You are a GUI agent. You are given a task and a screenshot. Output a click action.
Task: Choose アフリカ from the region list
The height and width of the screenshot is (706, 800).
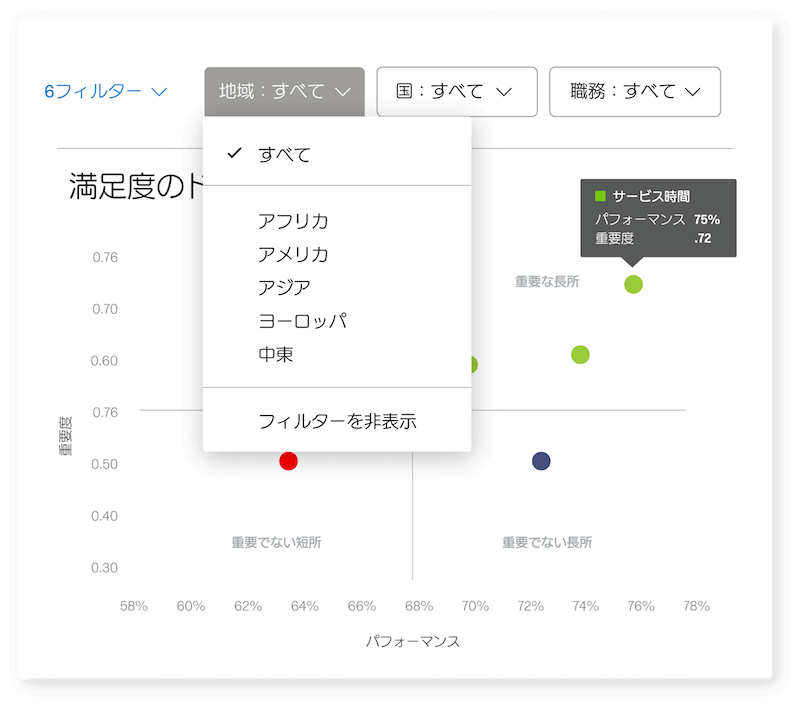pyautogui.click(x=293, y=221)
